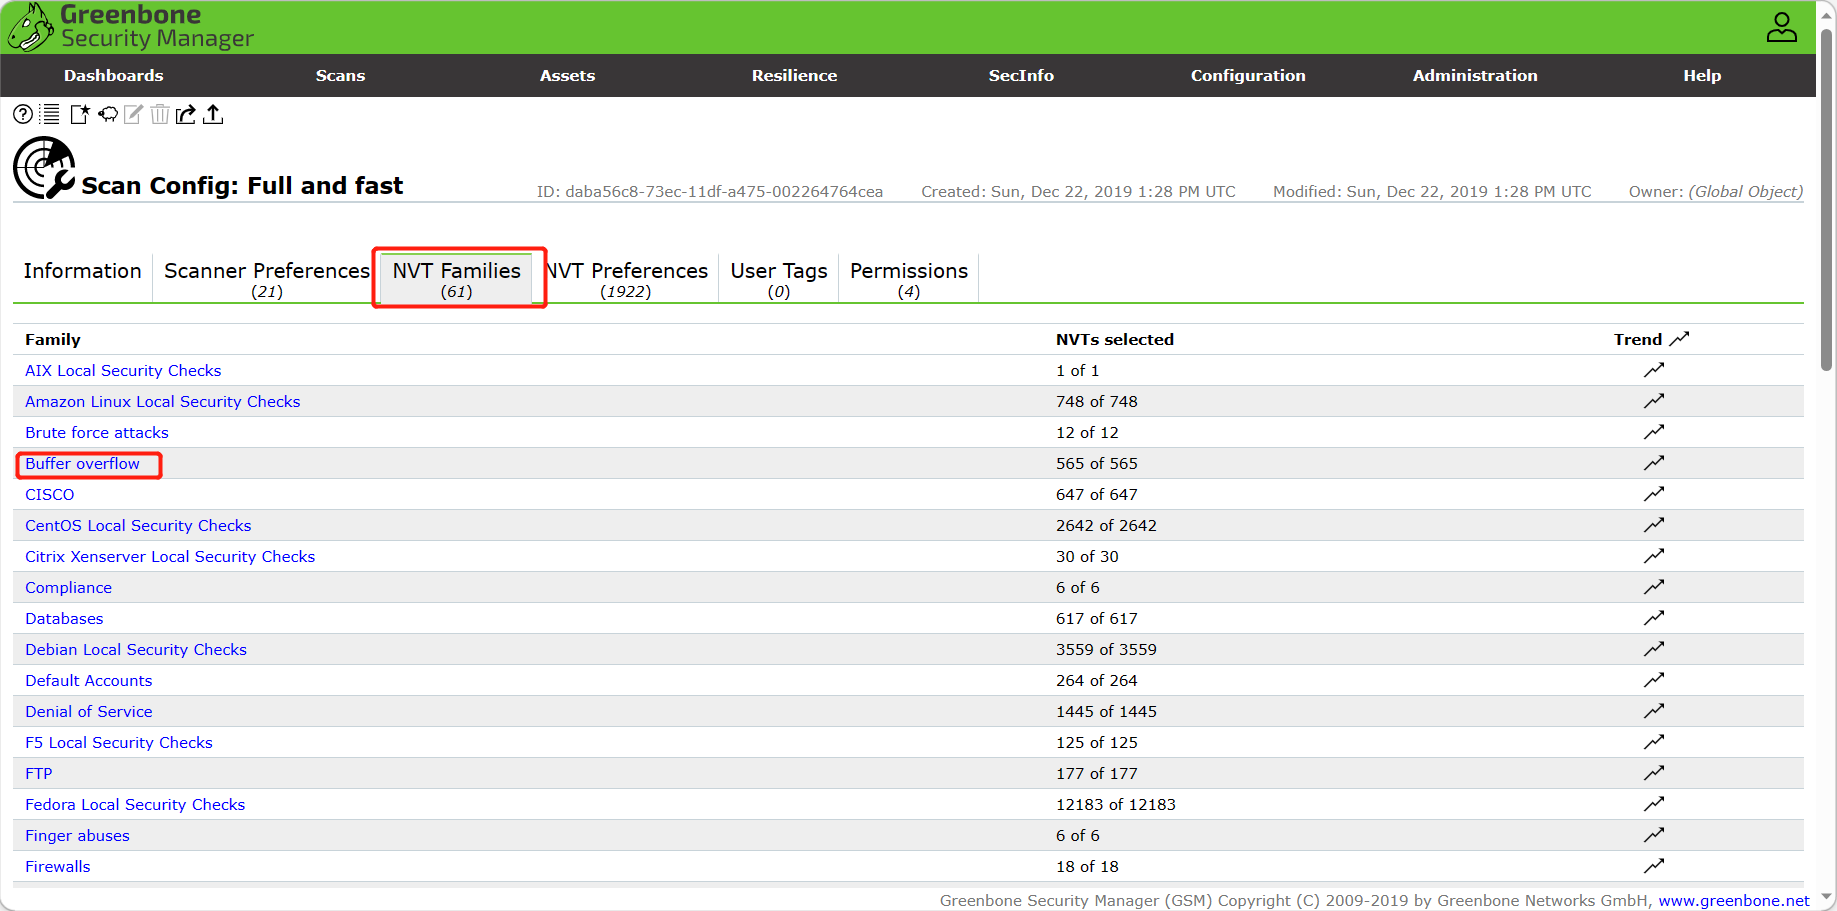Image resolution: width=1837 pixels, height=911 pixels.
Task: Click trend icon for Amazon Linux Local Security Checks
Action: tap(1654, 401)
